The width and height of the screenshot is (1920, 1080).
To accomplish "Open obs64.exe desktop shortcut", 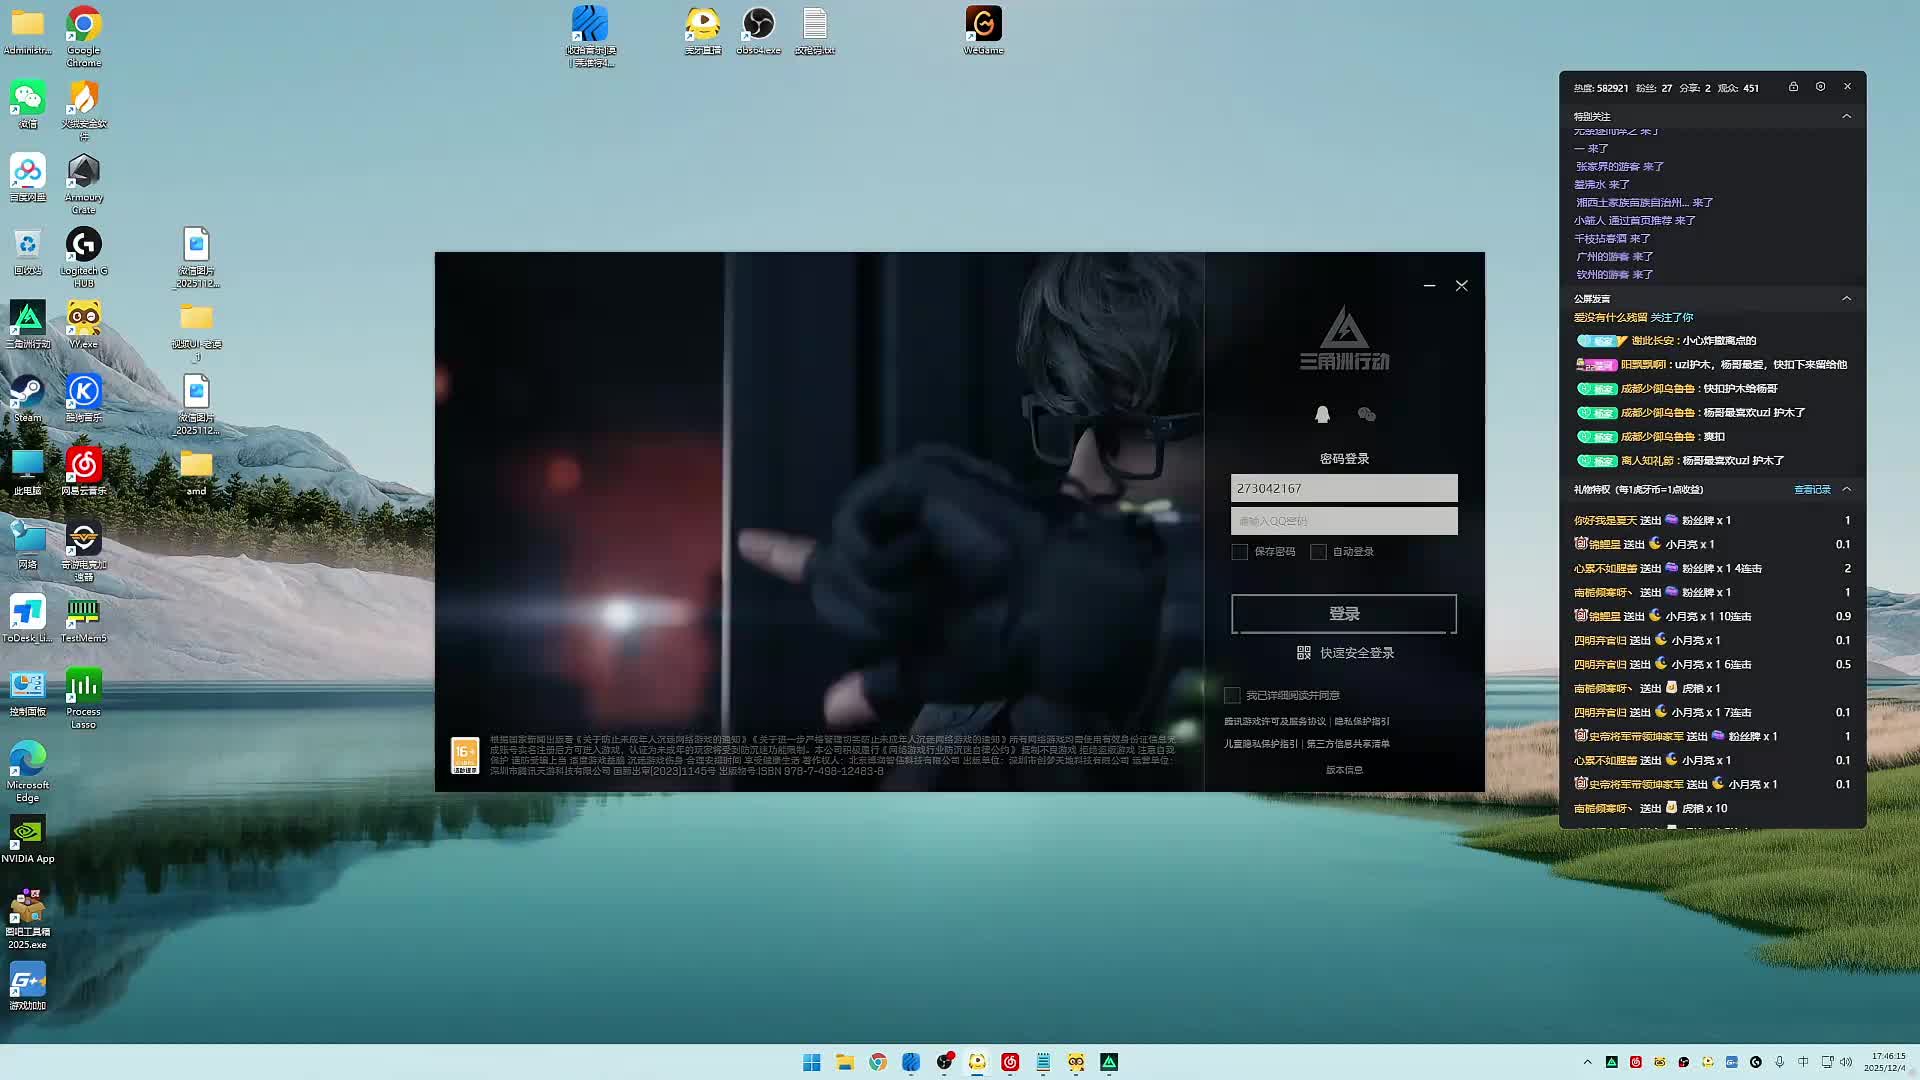I will (758, 25).
